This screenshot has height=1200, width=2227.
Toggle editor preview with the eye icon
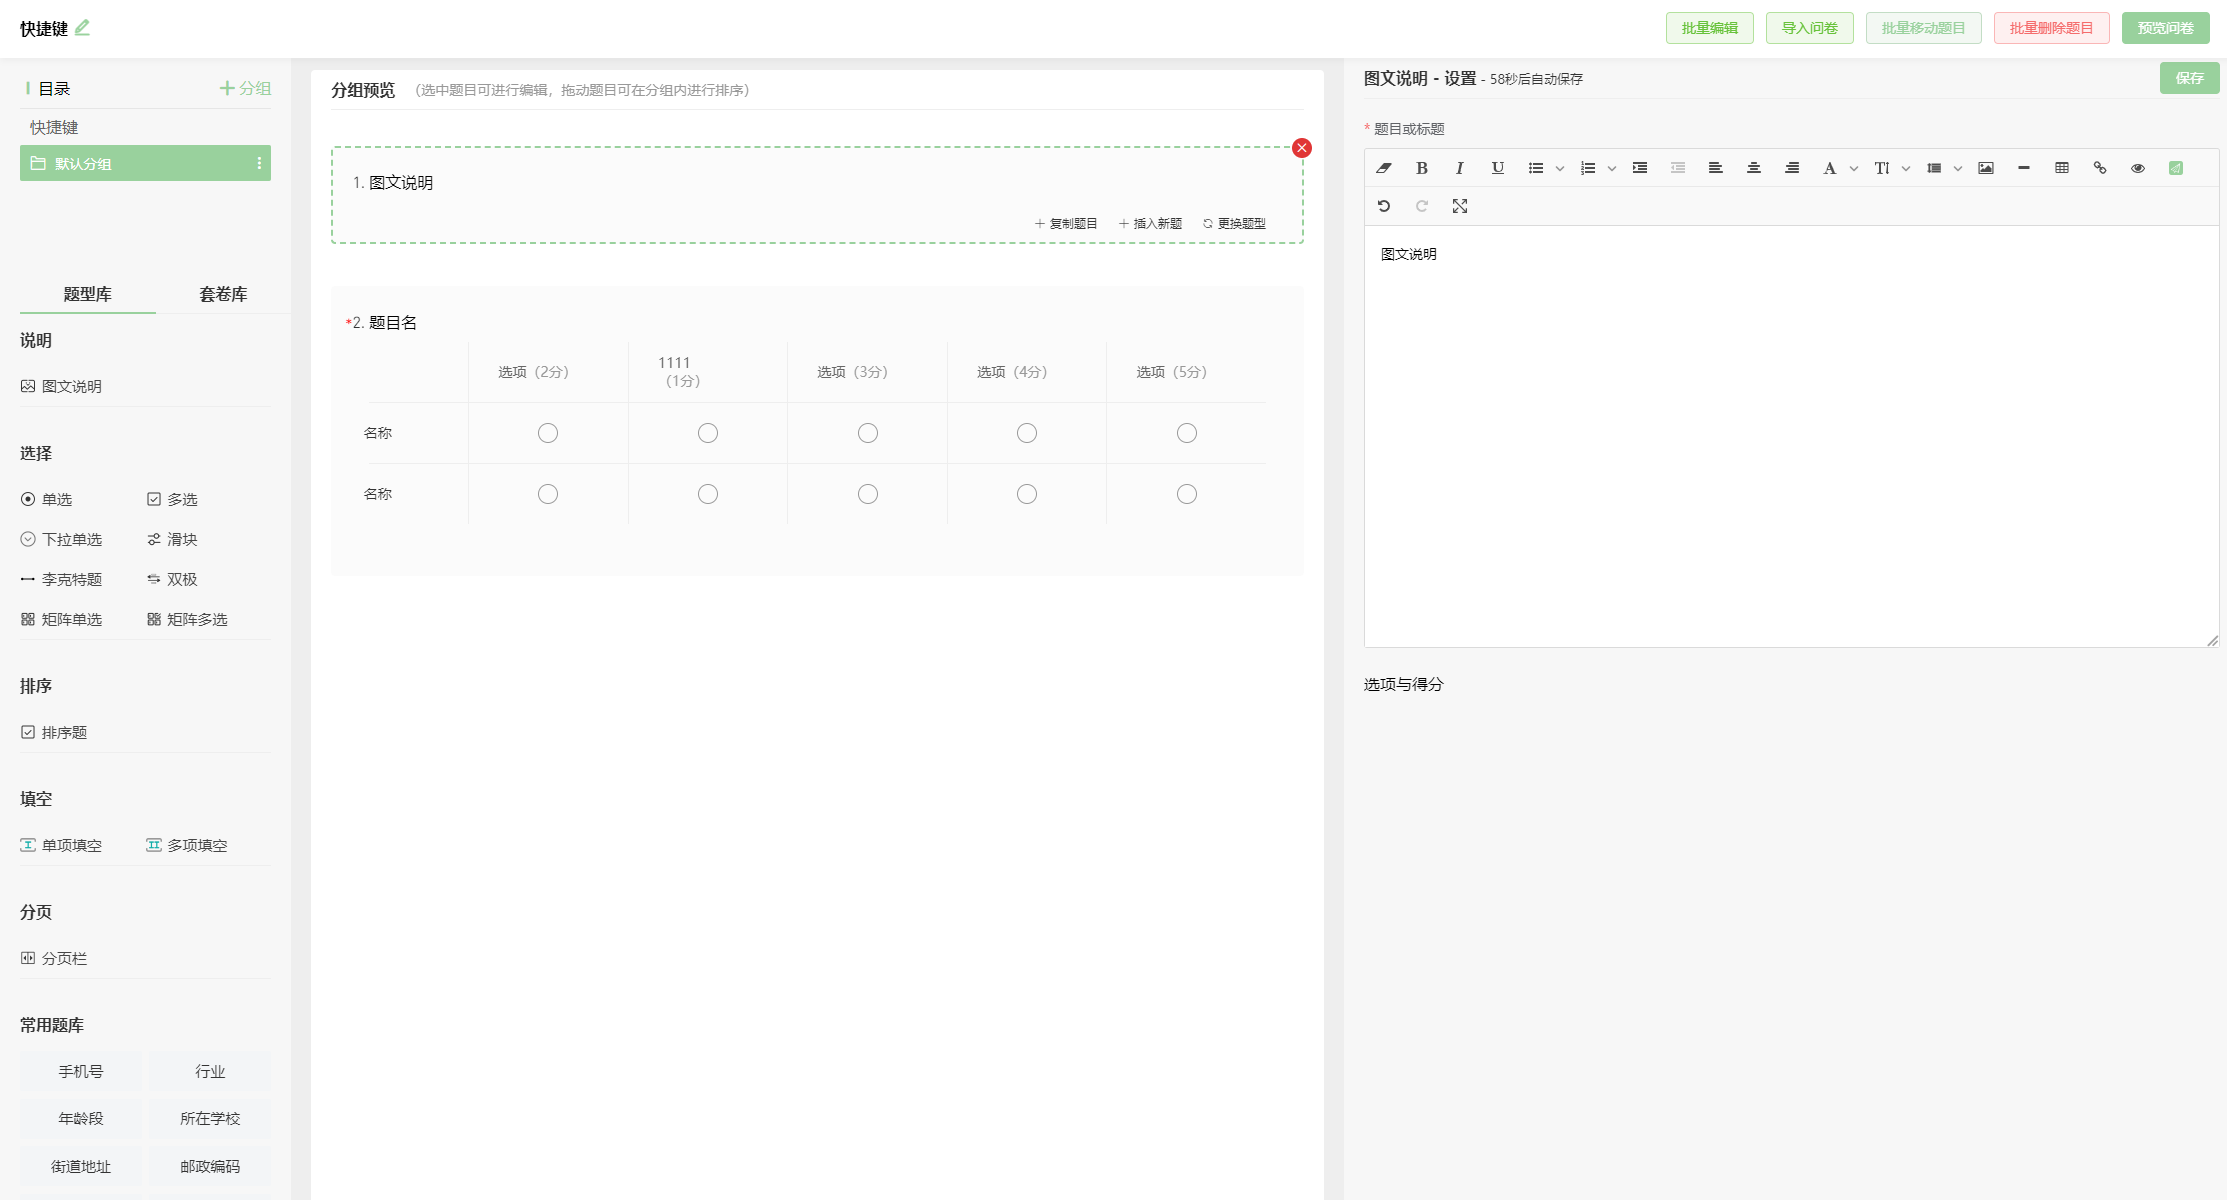tap(2138, 168)
